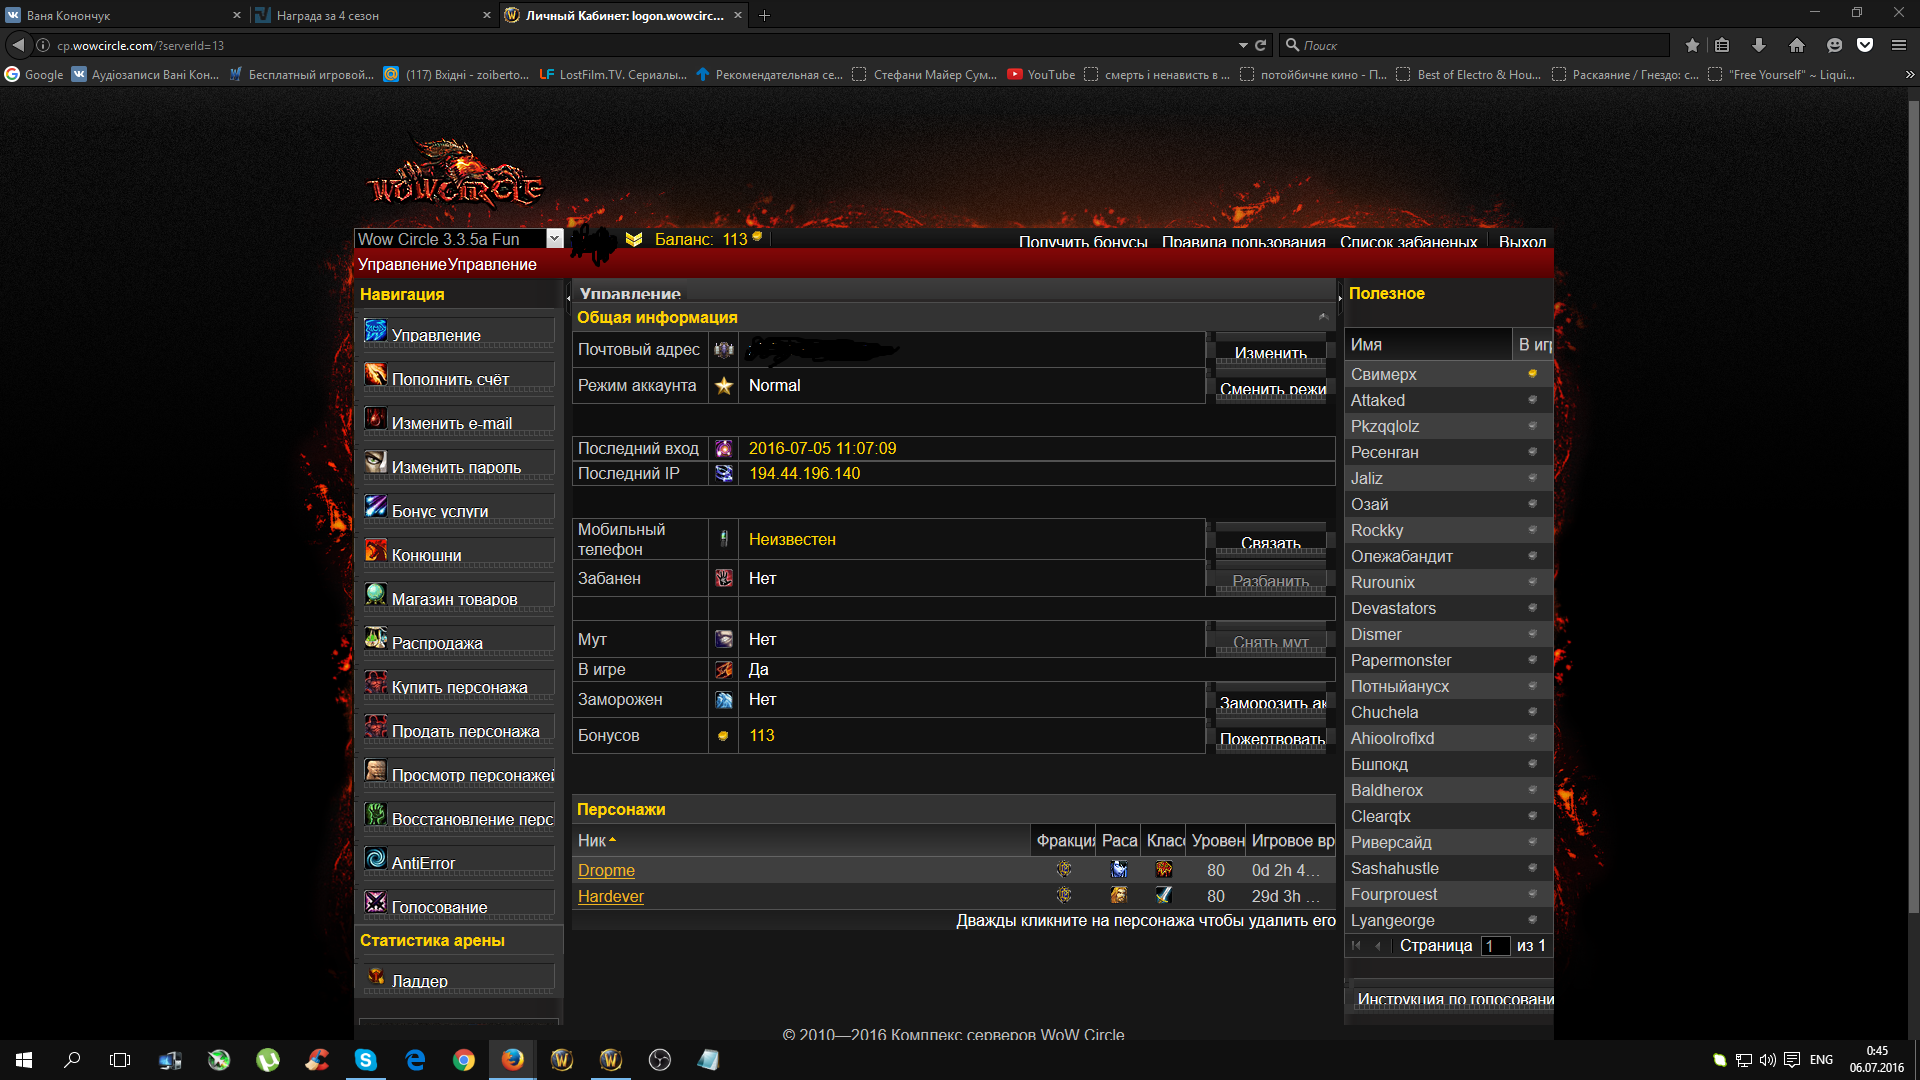Open Firefox downloads arrow icon
Viewport: 1920px width, 1080px height.
pyautogui.click(x=1758, y=45)
